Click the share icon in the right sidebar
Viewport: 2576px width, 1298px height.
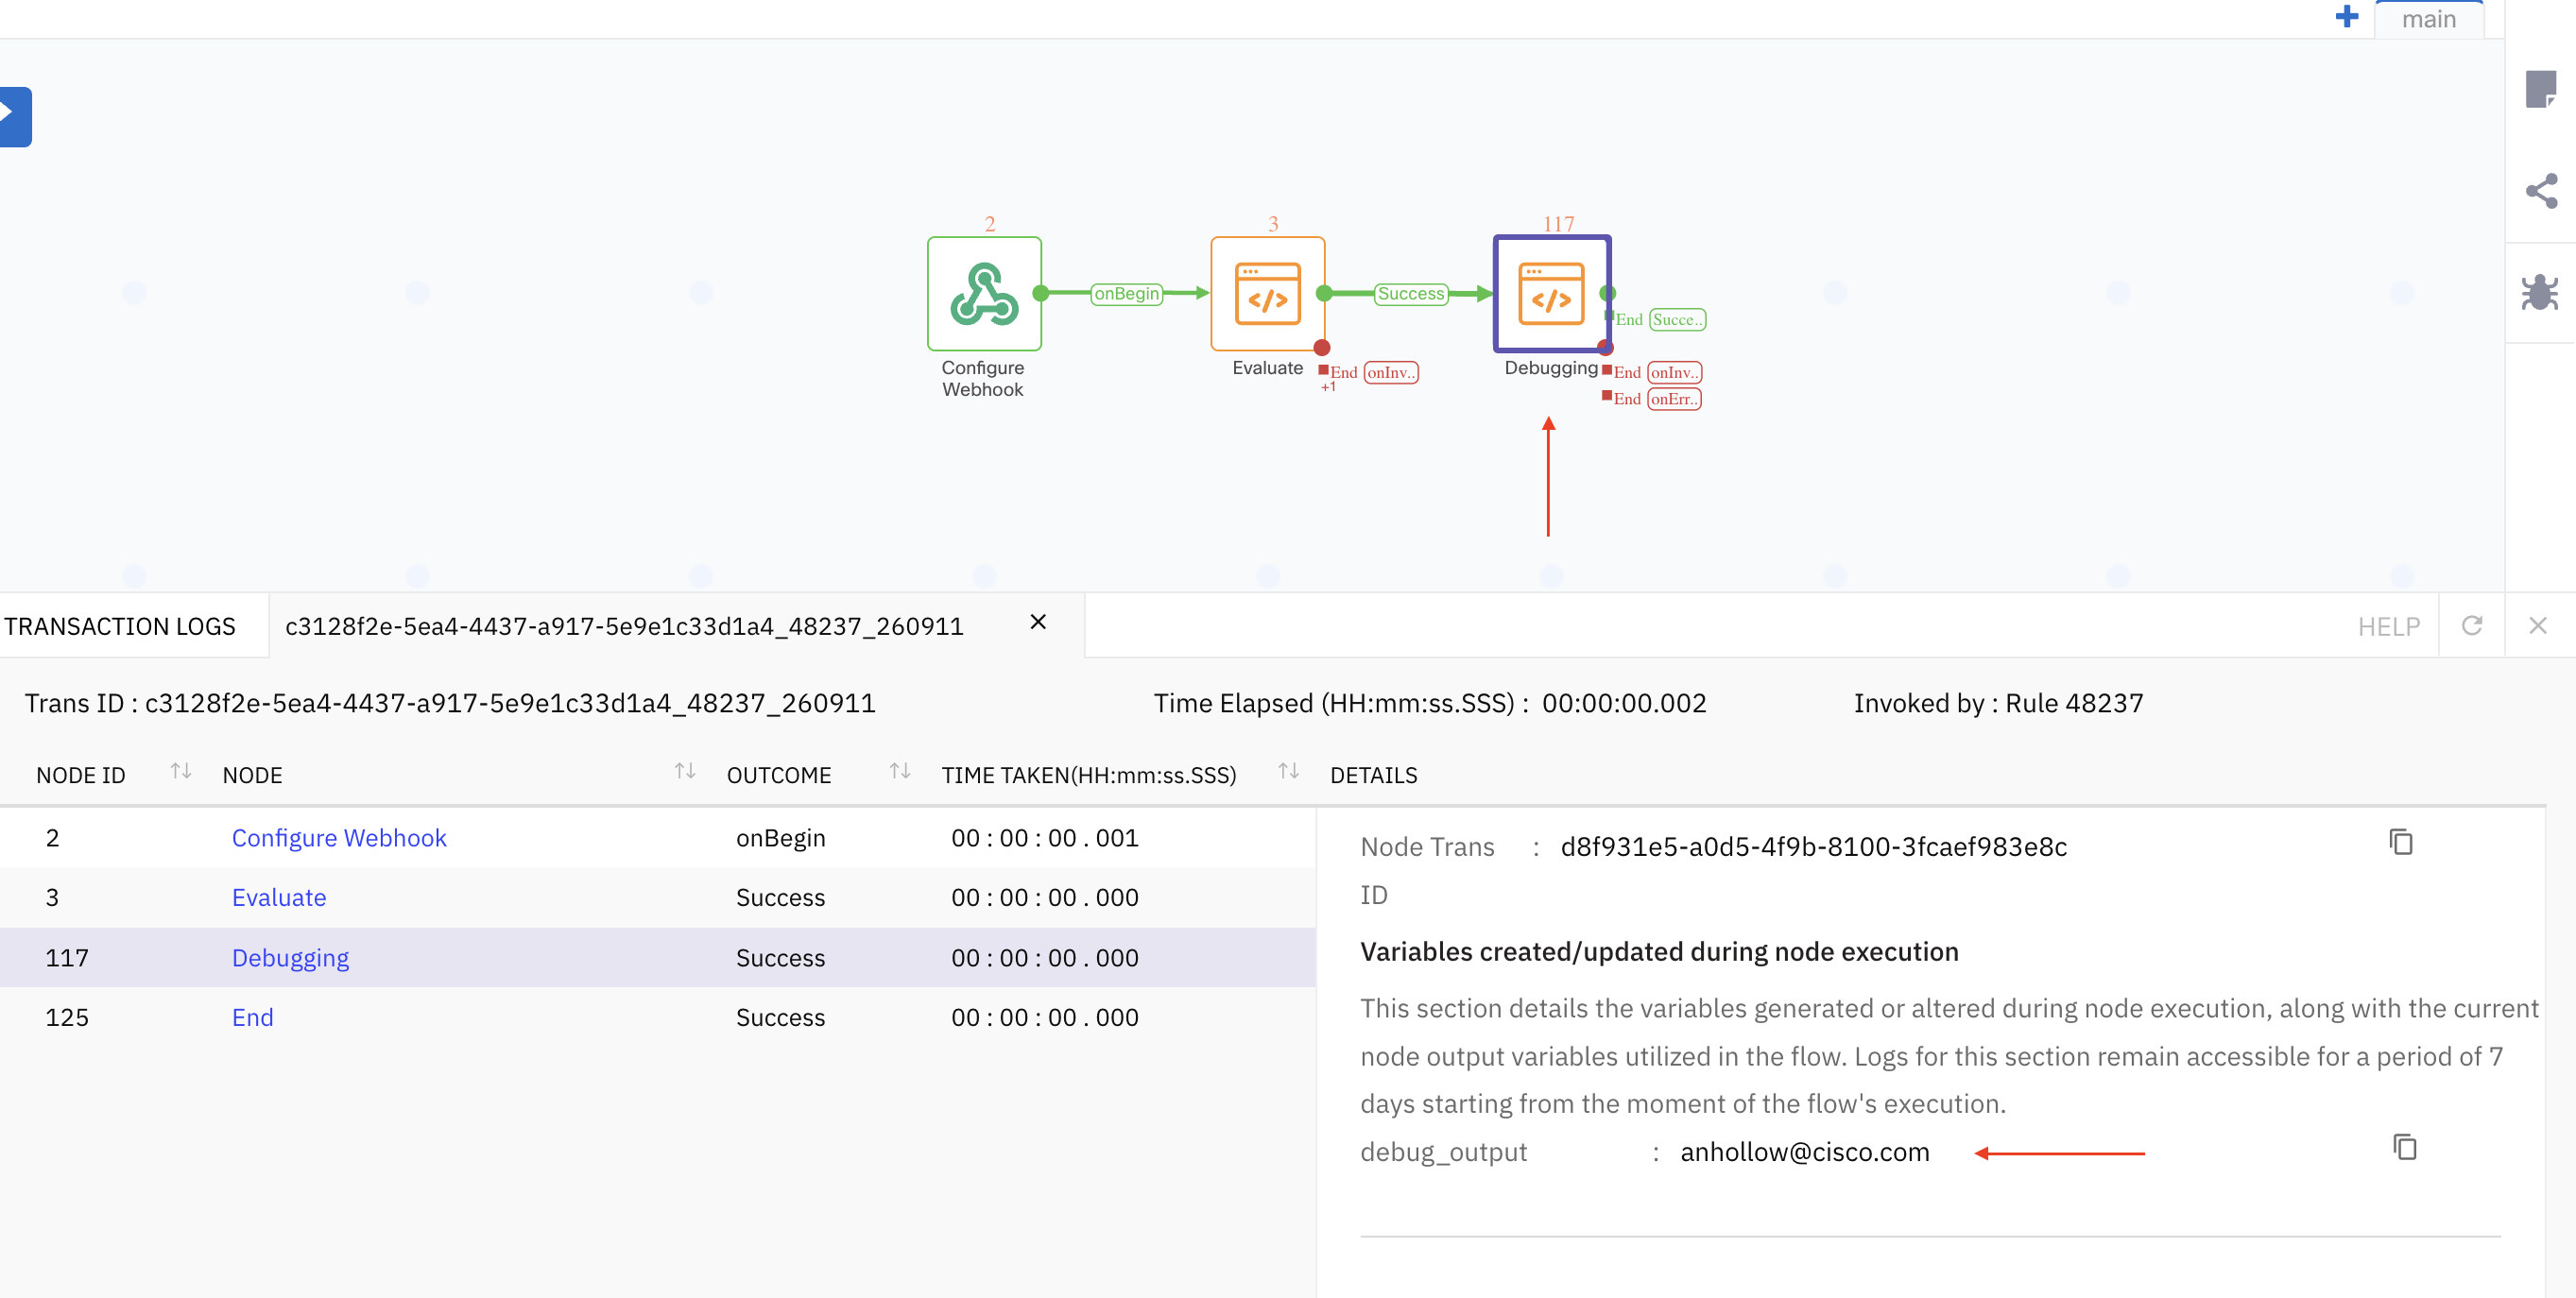pos(2540,191)
